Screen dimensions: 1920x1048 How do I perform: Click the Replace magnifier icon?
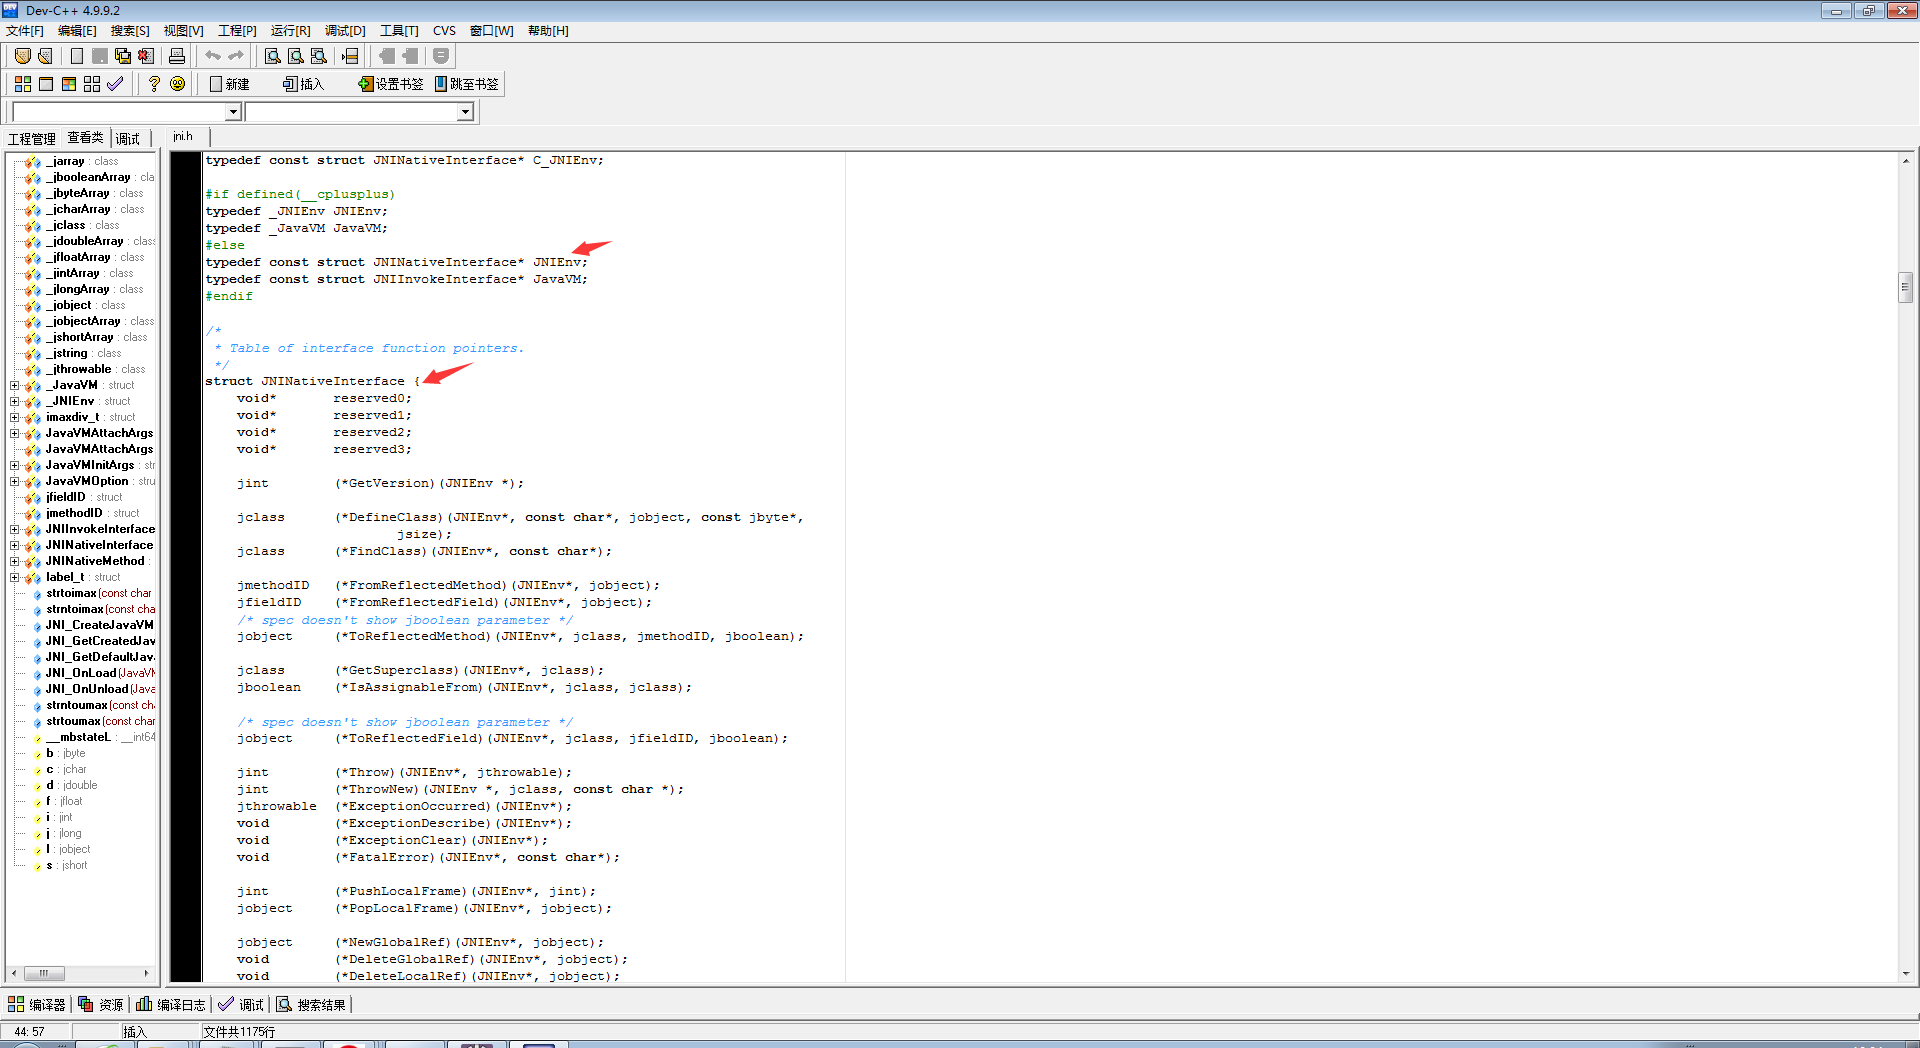(x=296, y=56)
